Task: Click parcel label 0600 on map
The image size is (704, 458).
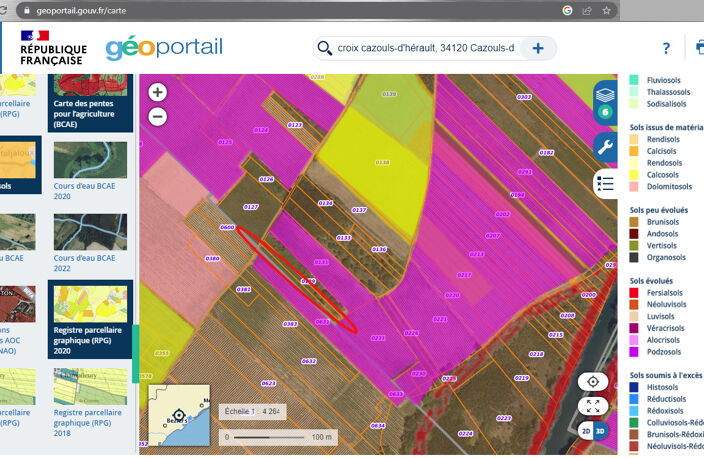Action: click(x=227, y=227)
